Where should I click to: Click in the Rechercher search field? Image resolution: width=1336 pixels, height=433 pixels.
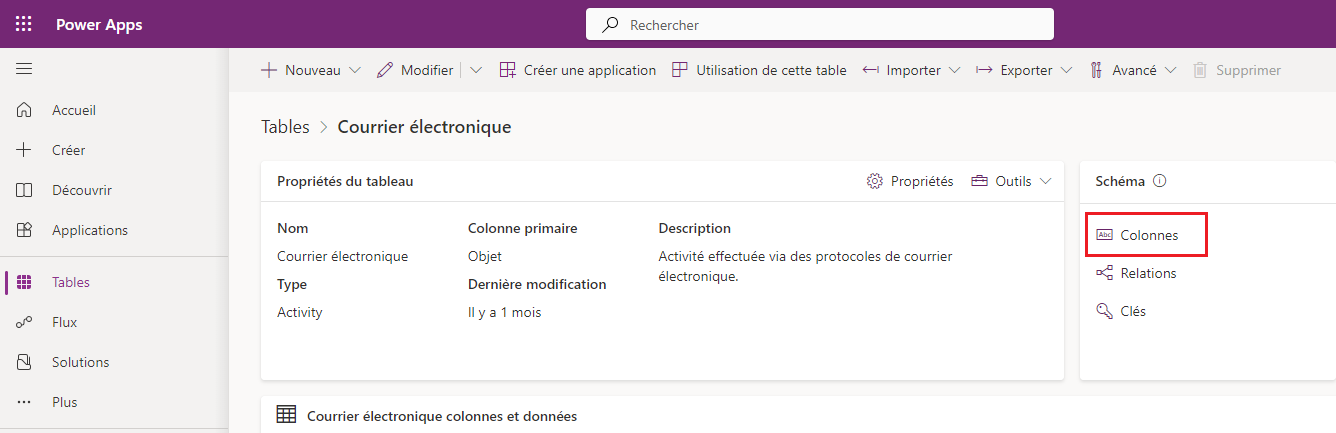pos(820,25)
